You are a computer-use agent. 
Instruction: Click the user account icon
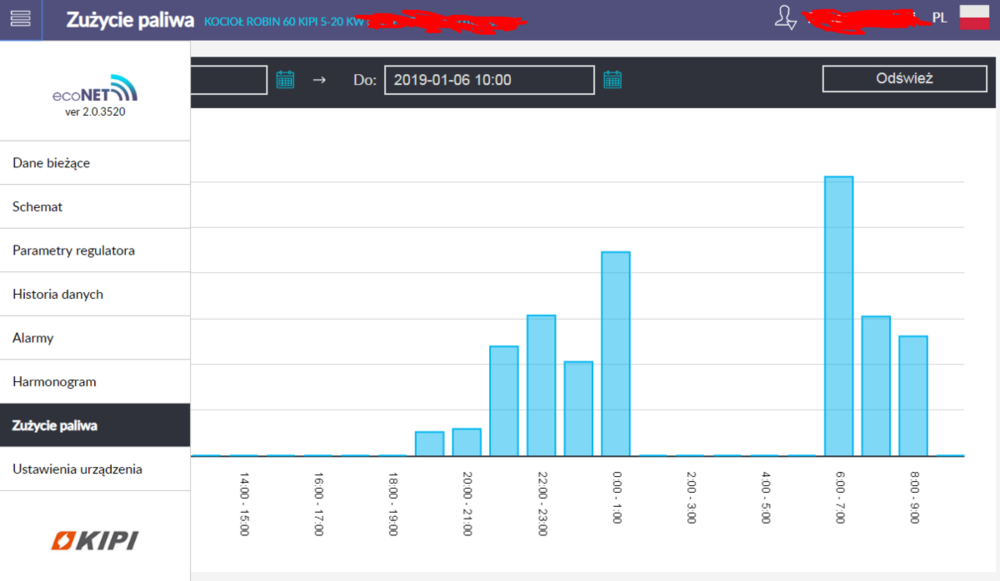click(x=787, y=17)
